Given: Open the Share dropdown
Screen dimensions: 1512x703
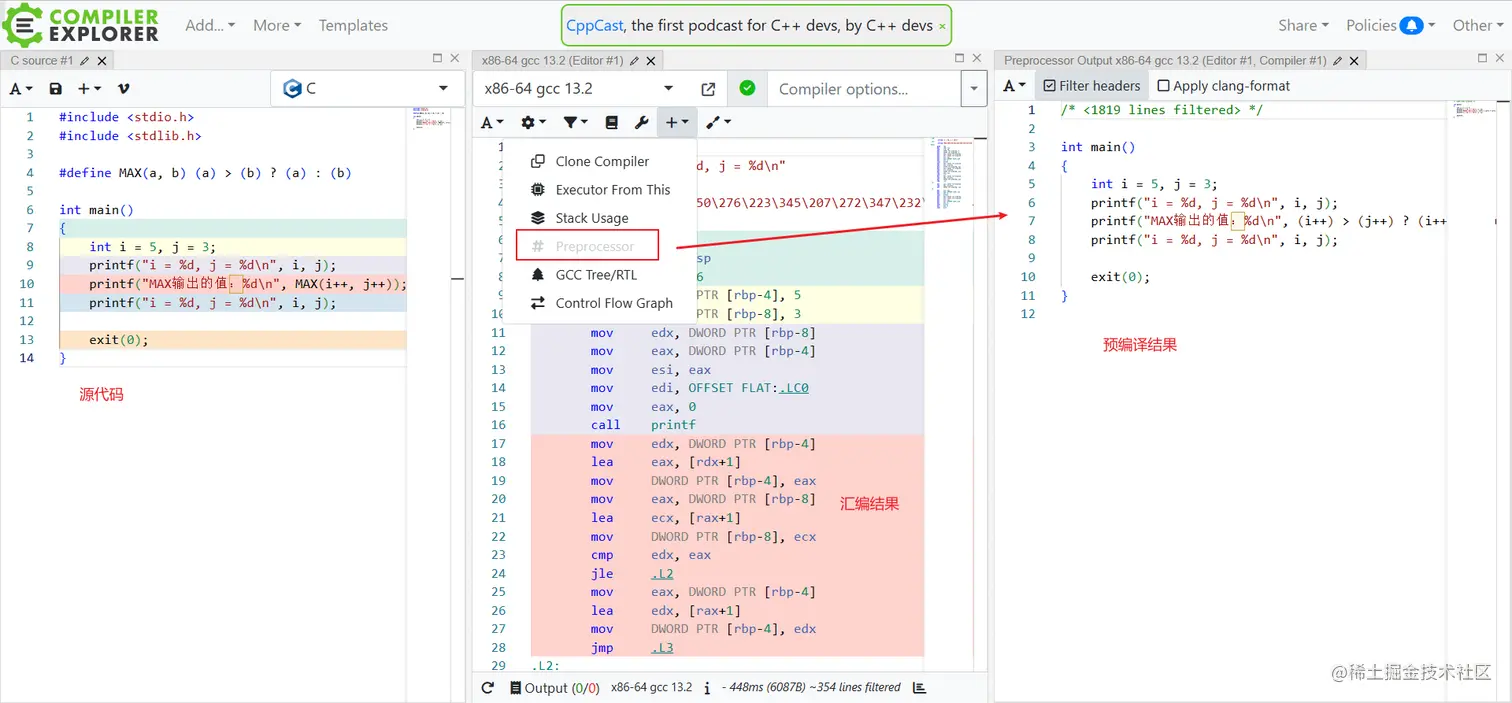Looking at the screenshot, I should point(1303,26).
